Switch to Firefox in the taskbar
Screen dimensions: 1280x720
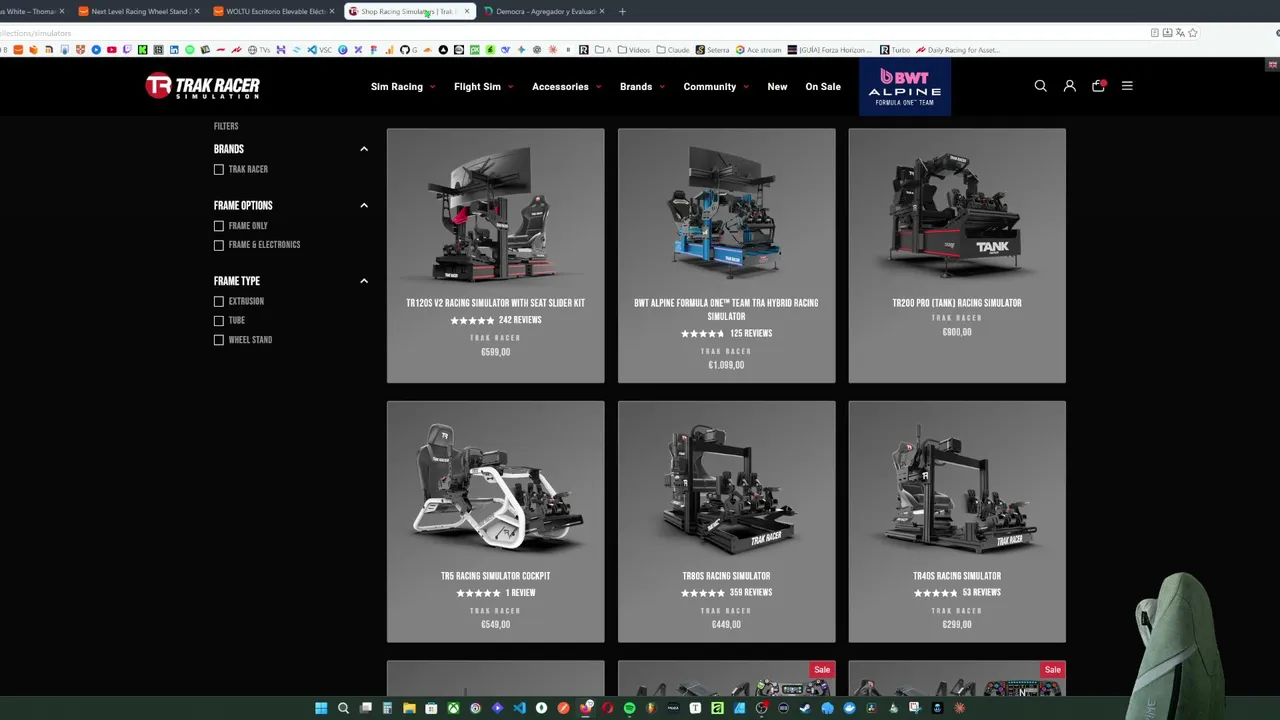(585, 708)
